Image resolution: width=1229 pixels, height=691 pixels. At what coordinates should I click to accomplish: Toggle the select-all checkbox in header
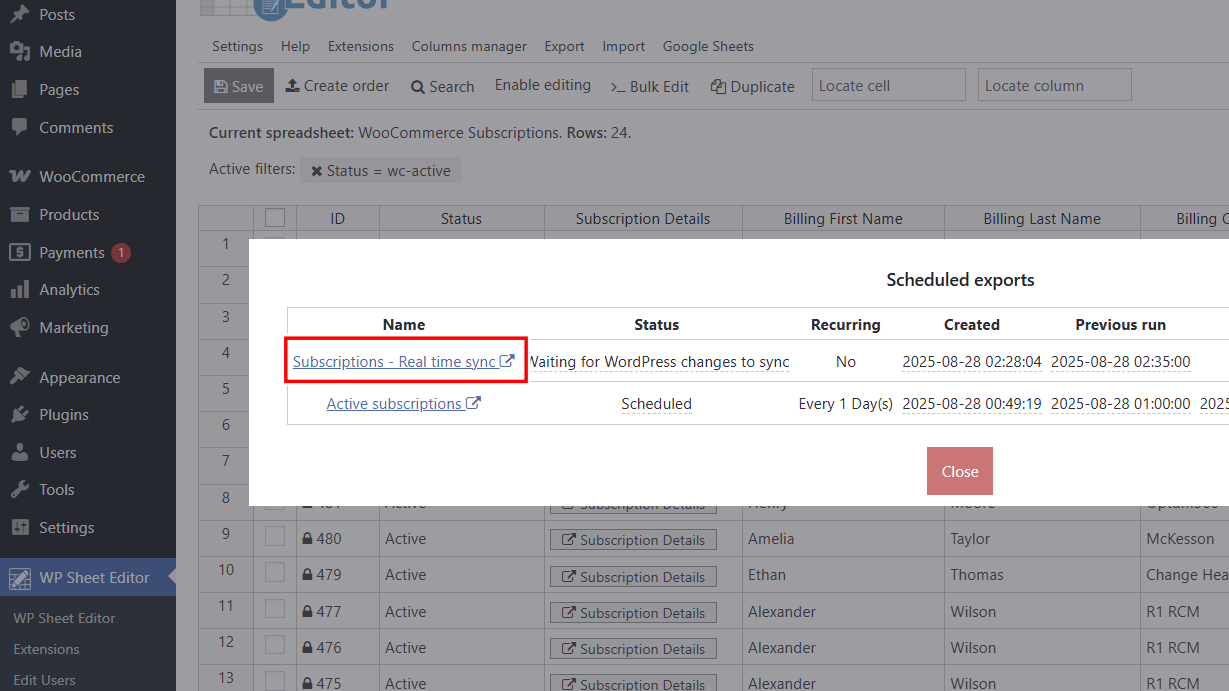pos(275,218)
